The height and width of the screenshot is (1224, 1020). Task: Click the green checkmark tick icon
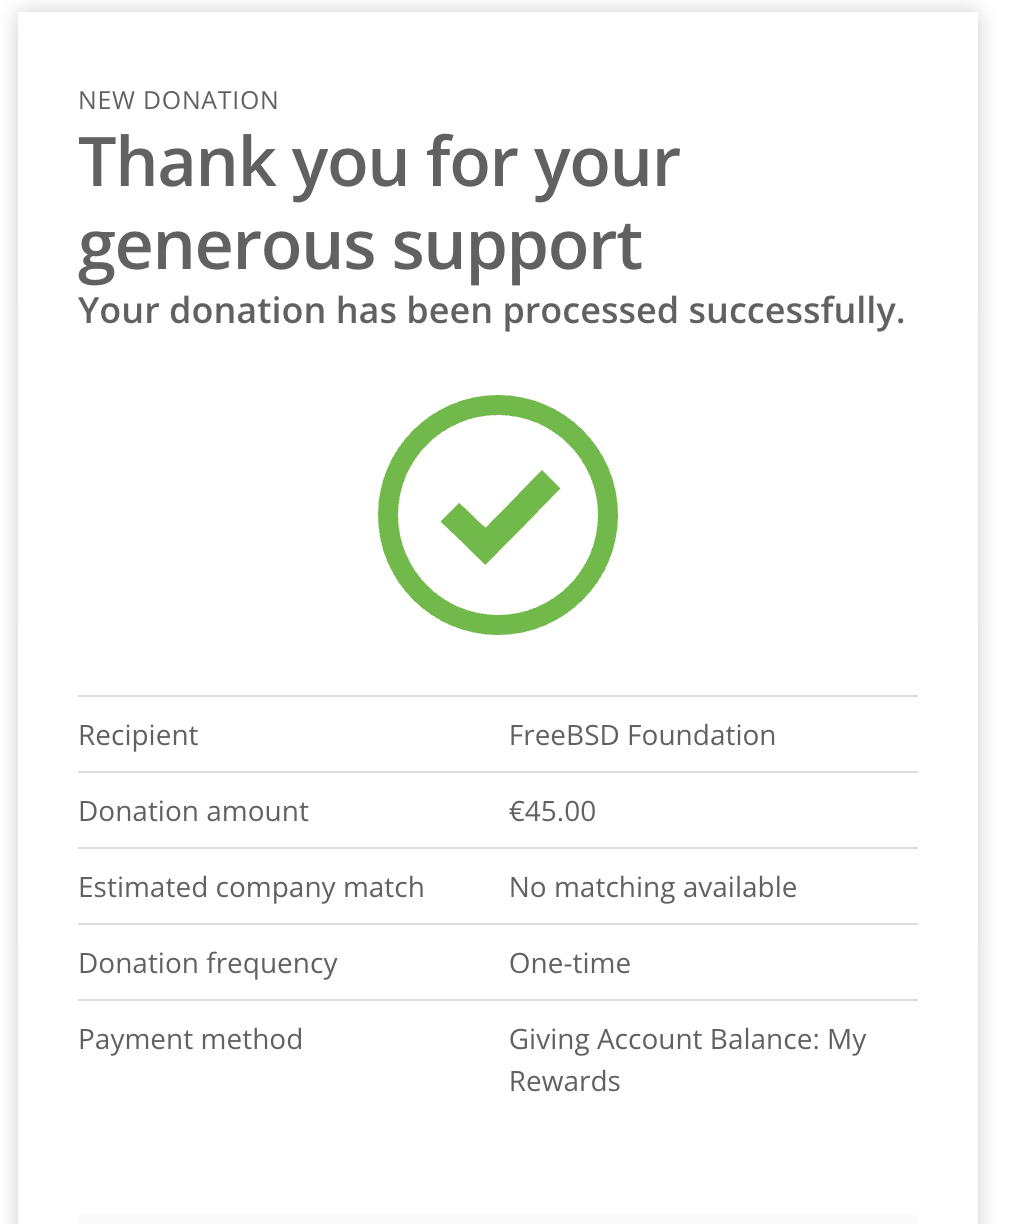coord(498,516)
